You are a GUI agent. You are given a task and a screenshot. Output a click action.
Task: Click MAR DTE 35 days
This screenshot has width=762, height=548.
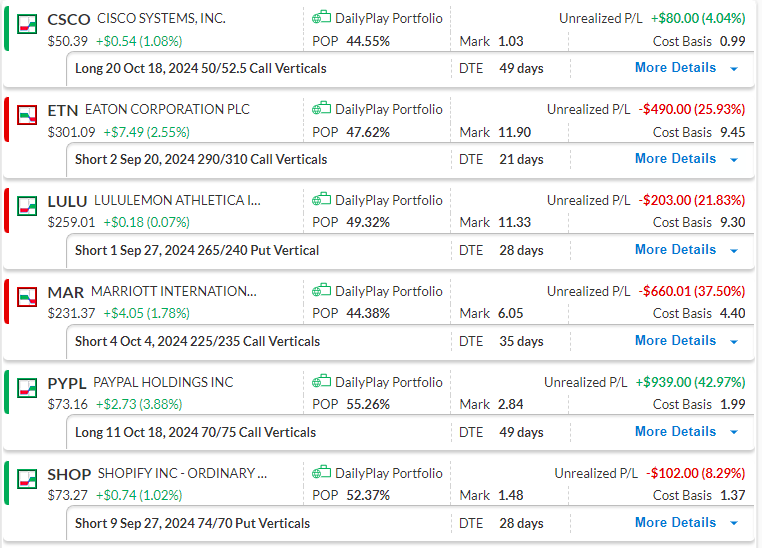point(521,342)
